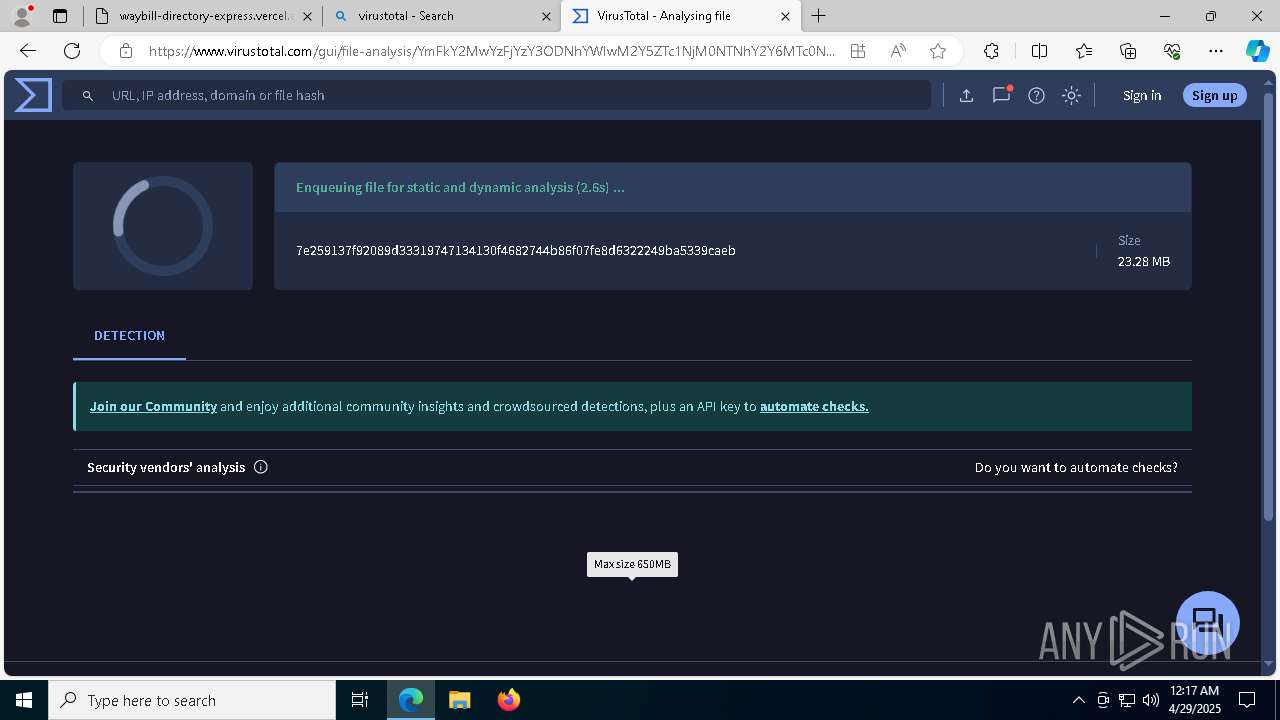Open the Windows Start menu
Viewport: 1280px width, 720px height.
24,700
